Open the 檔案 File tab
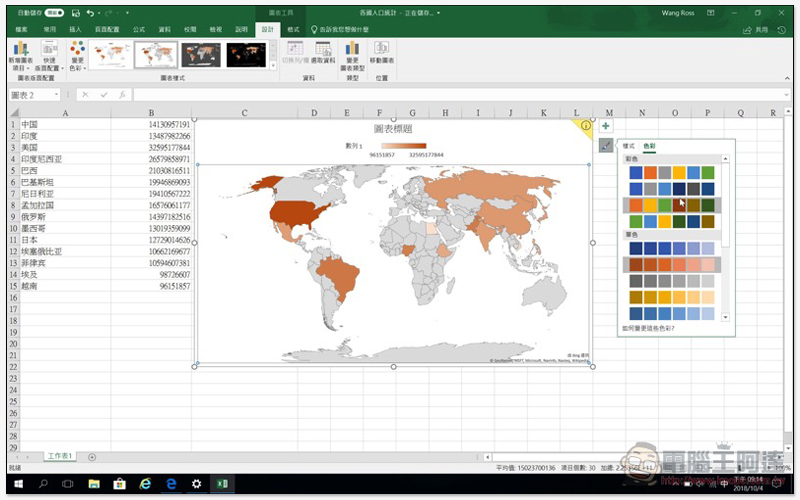The width and height of the screenshot is (800, 500). [x=21, y=30]
